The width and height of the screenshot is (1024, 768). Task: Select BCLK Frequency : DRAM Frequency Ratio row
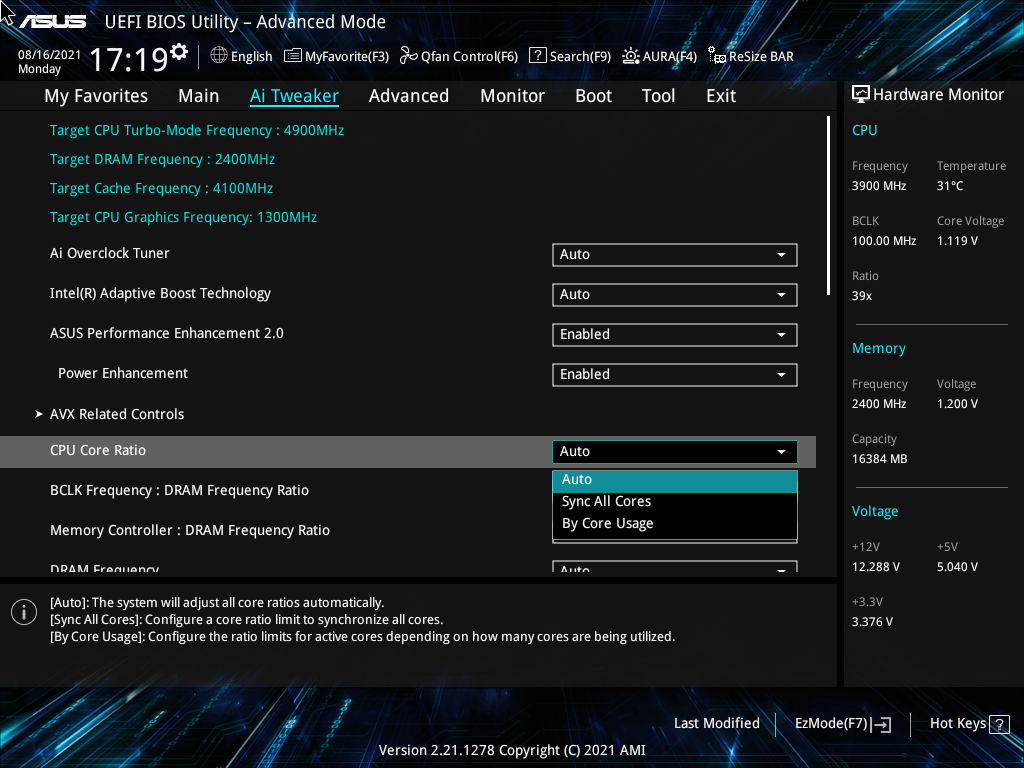180,490
